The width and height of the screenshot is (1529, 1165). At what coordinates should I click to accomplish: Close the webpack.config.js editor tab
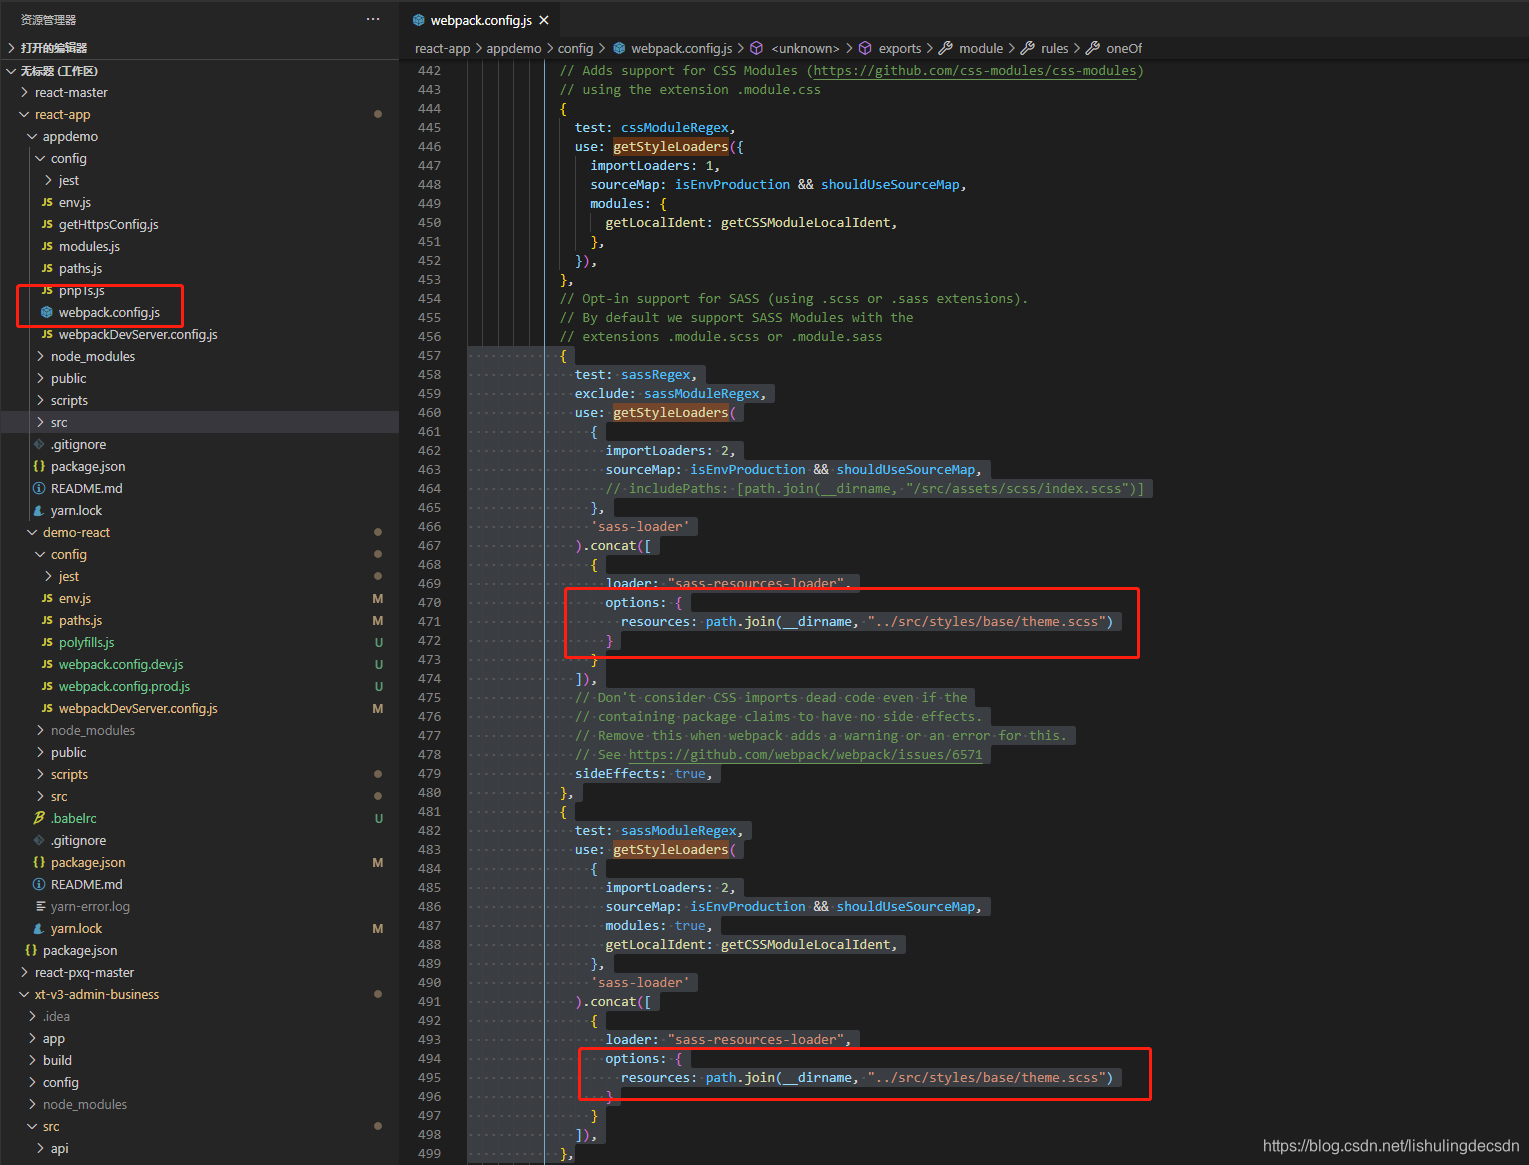(x=544, y=20)
